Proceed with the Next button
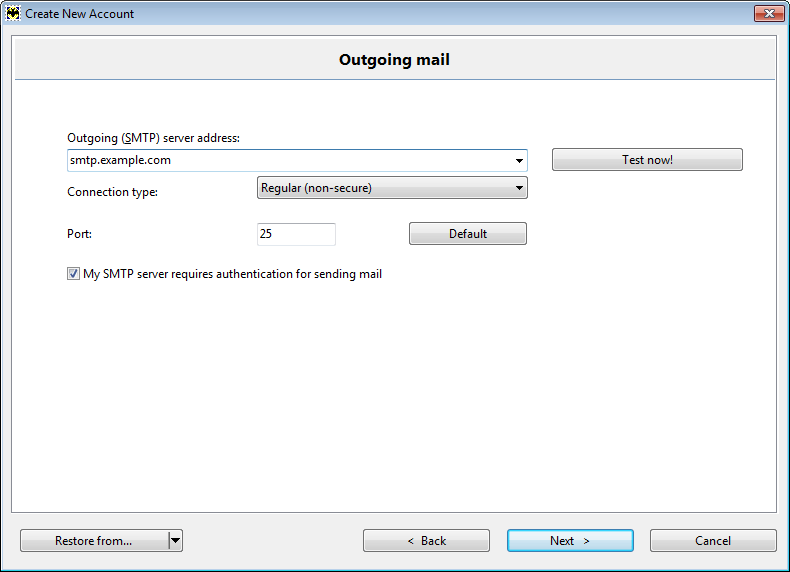Image resolution: width=790 pixels, height=572 pixels. coord(570,541)
